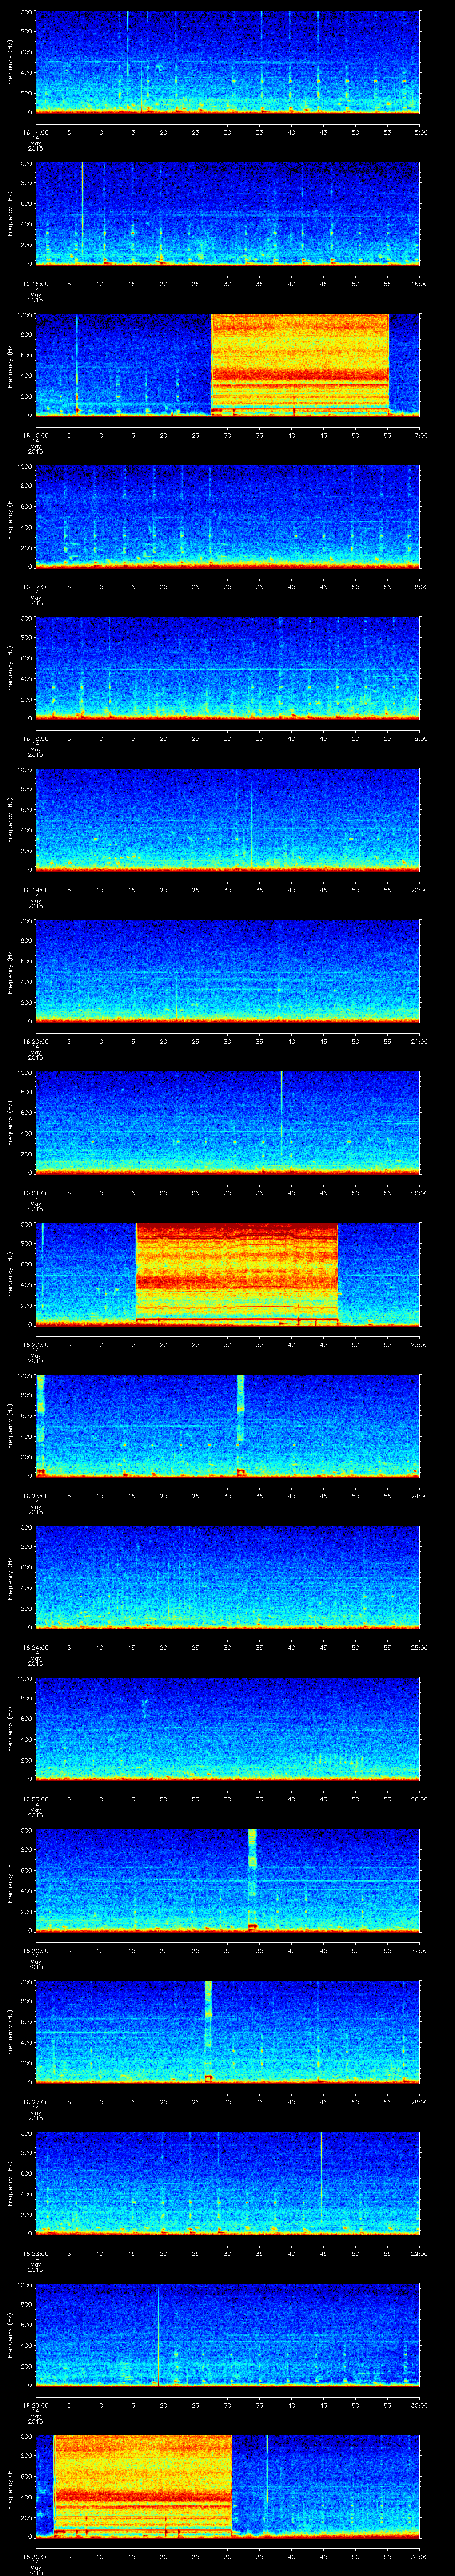Screen dimensions: 455x2576
Task: Click the "16:26:00" start time label
Action: pos(36,1950)
